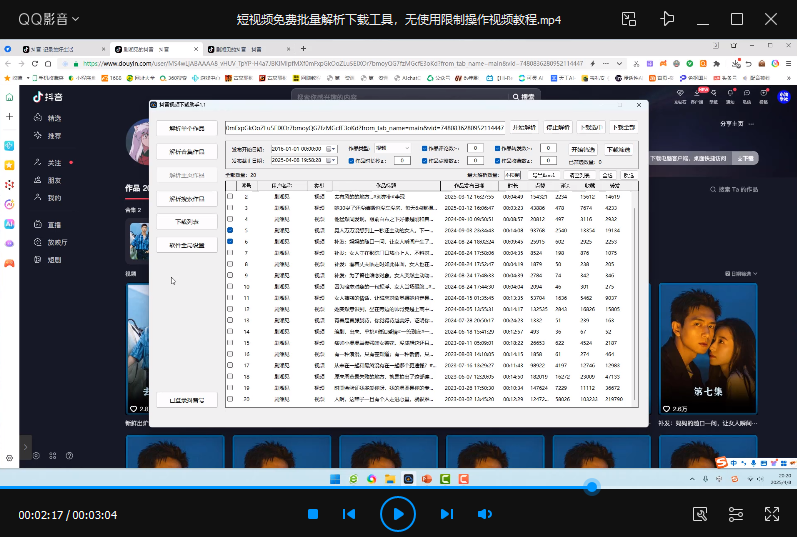Image resolution: width=797 pixels, height=537 pixels.
Task: Click the playback progress slider handle
Action: (592, 487)
